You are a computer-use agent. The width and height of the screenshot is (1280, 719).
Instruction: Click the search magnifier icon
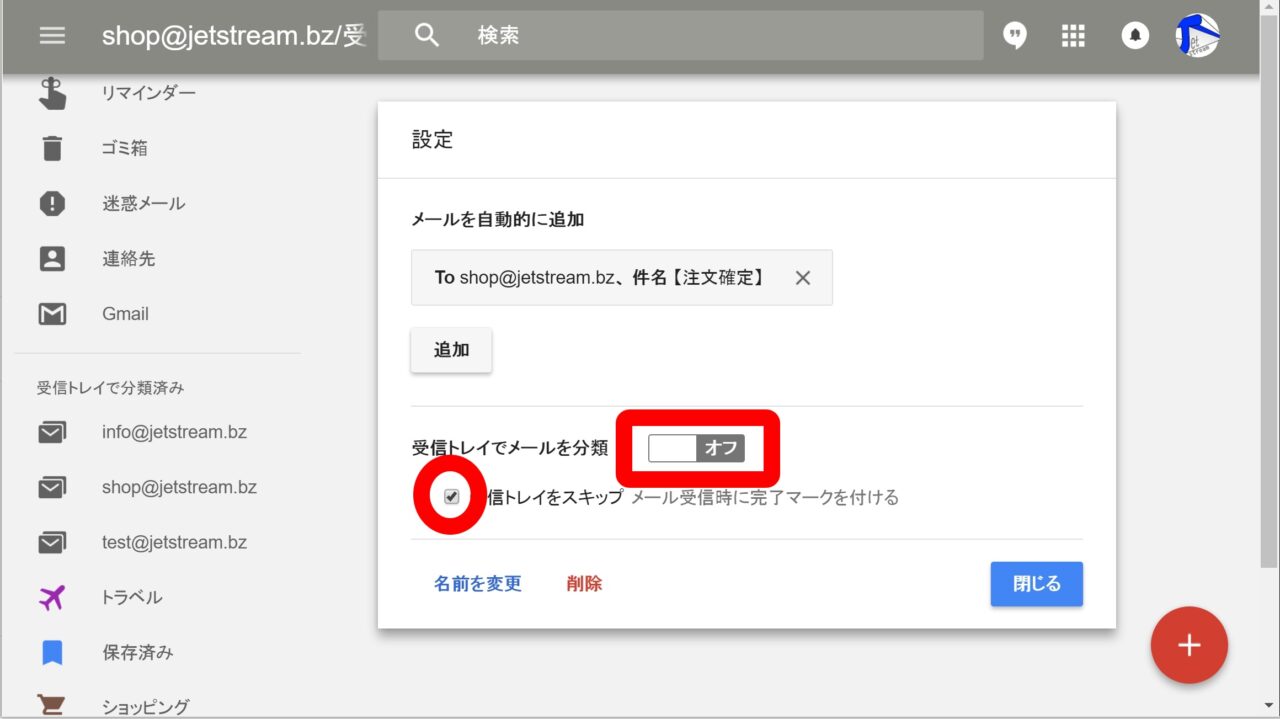427,36
